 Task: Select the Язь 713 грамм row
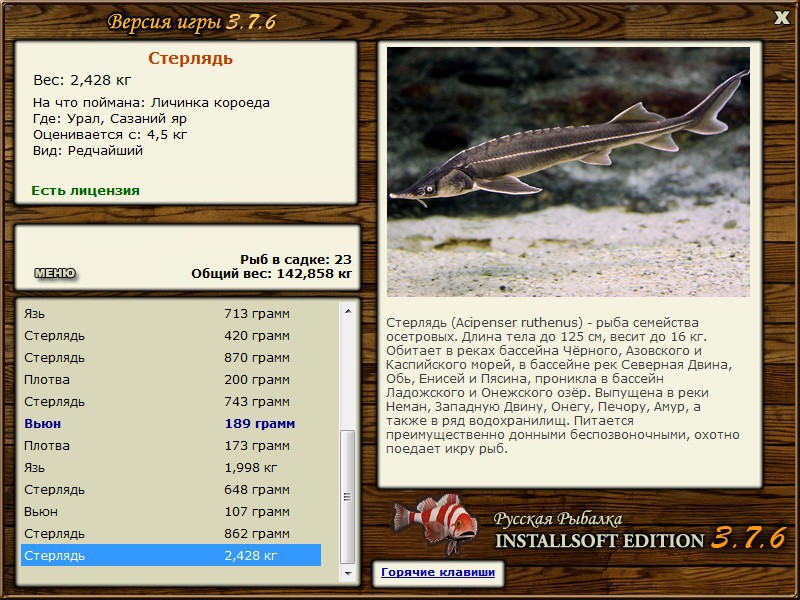coord(171,313)
